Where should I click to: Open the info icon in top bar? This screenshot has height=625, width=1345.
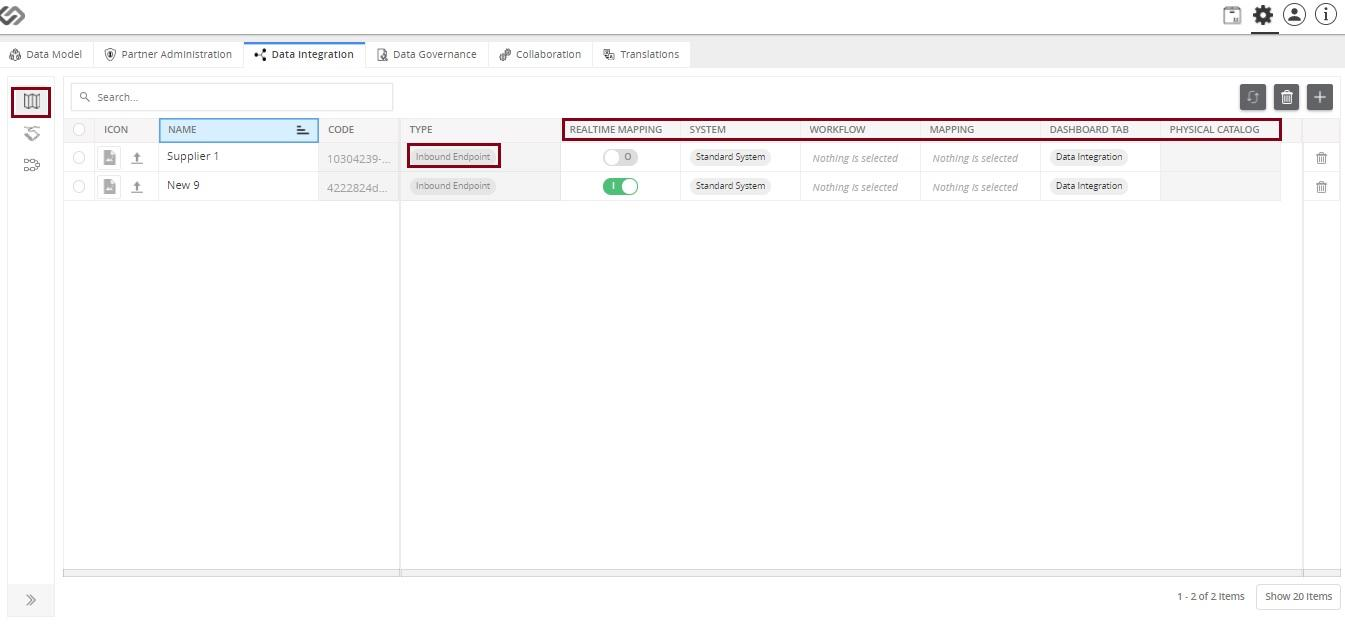point(1325,15)
